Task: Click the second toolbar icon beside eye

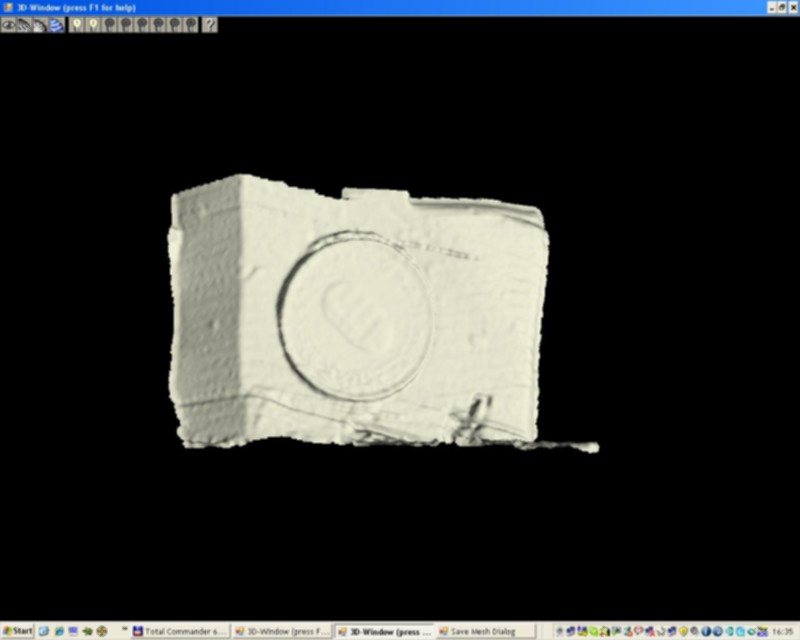Action: [x=24, y=25]
